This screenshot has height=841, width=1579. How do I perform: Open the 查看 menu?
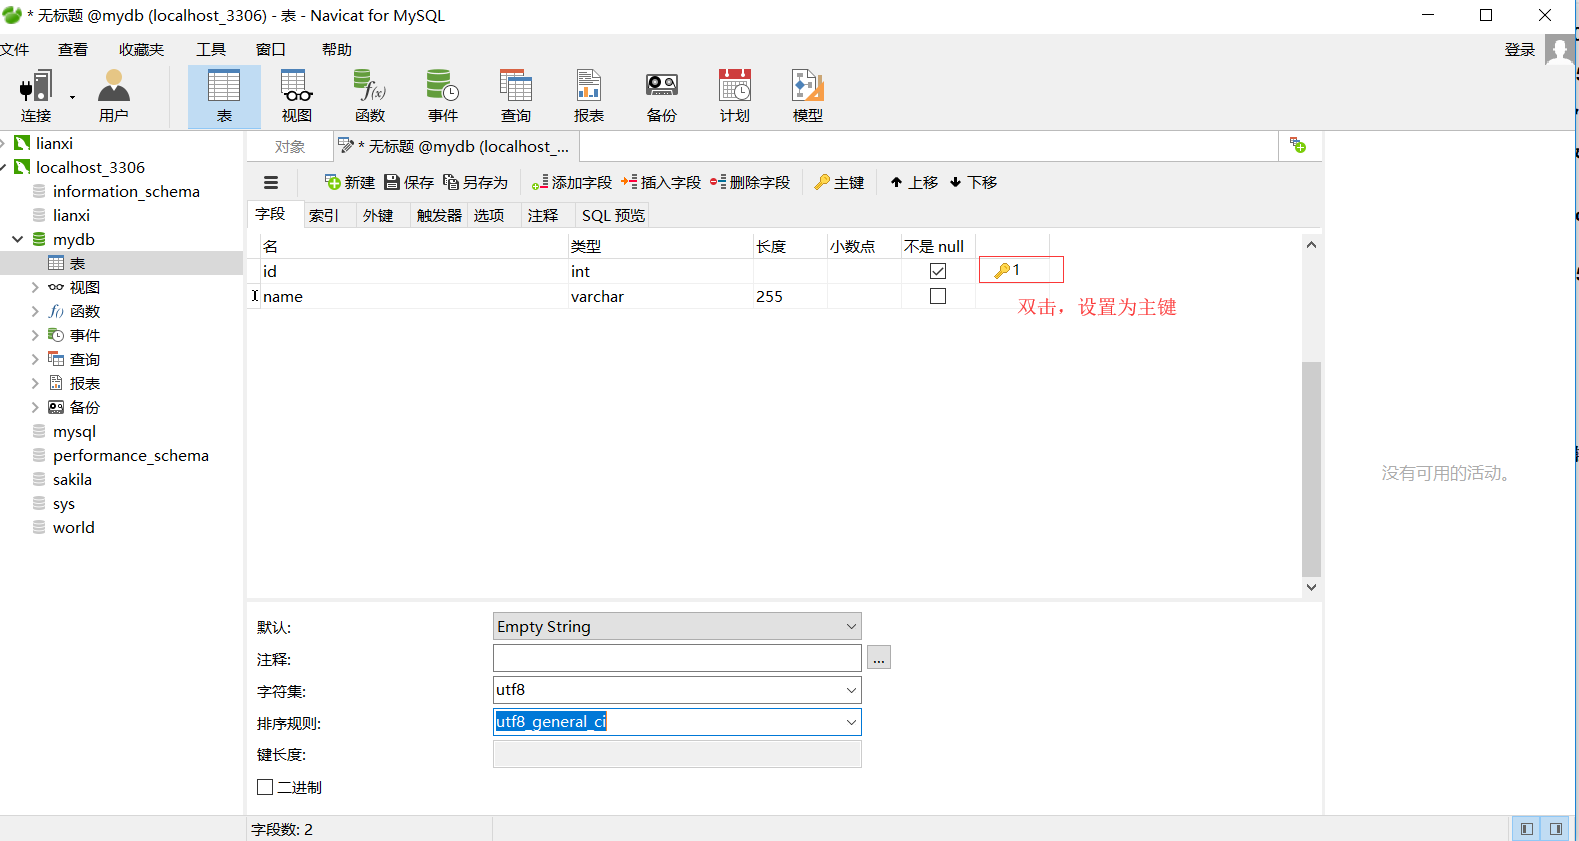pos(73,49)
